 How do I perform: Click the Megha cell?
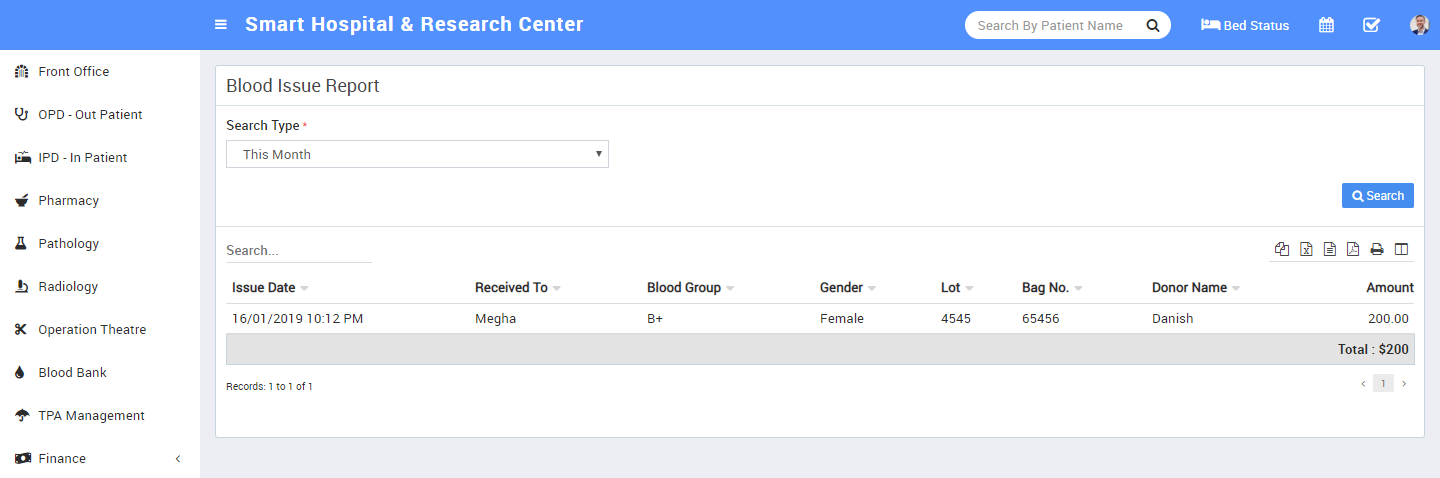point(496,319)
